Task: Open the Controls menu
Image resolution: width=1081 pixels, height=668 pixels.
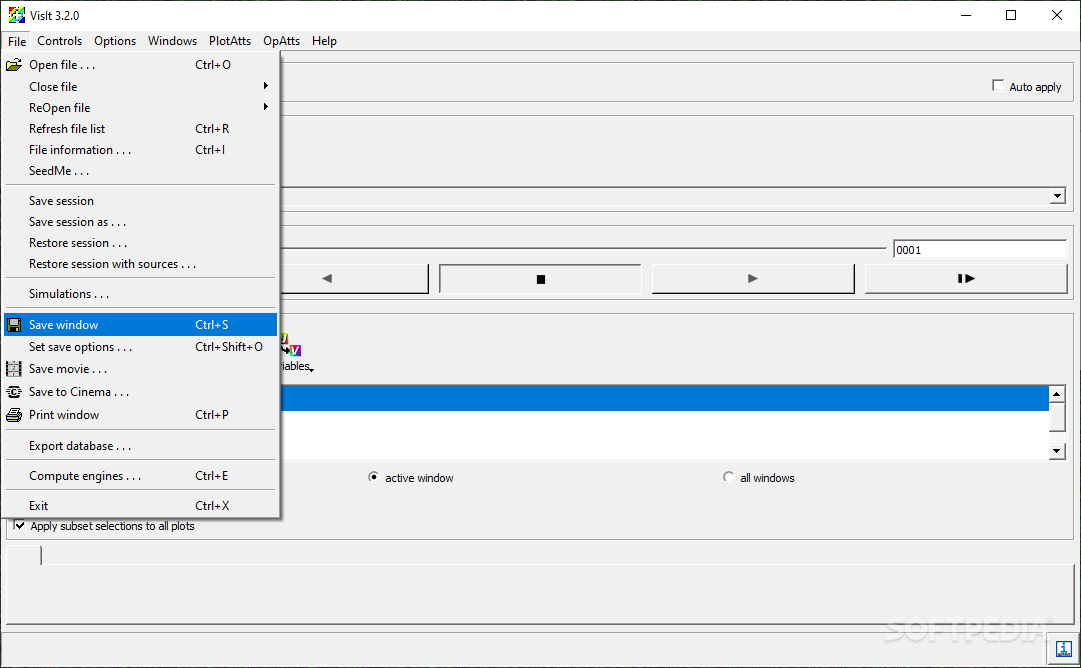Action: pyautogui.click(x=59, y=41)
